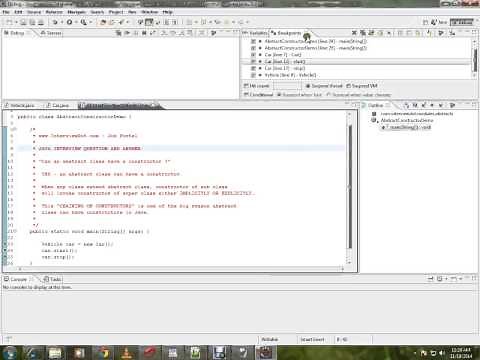Open Chrome from the Windows taskbar
This screenshot has height=360, width=480.
click(x=103, y=353)
